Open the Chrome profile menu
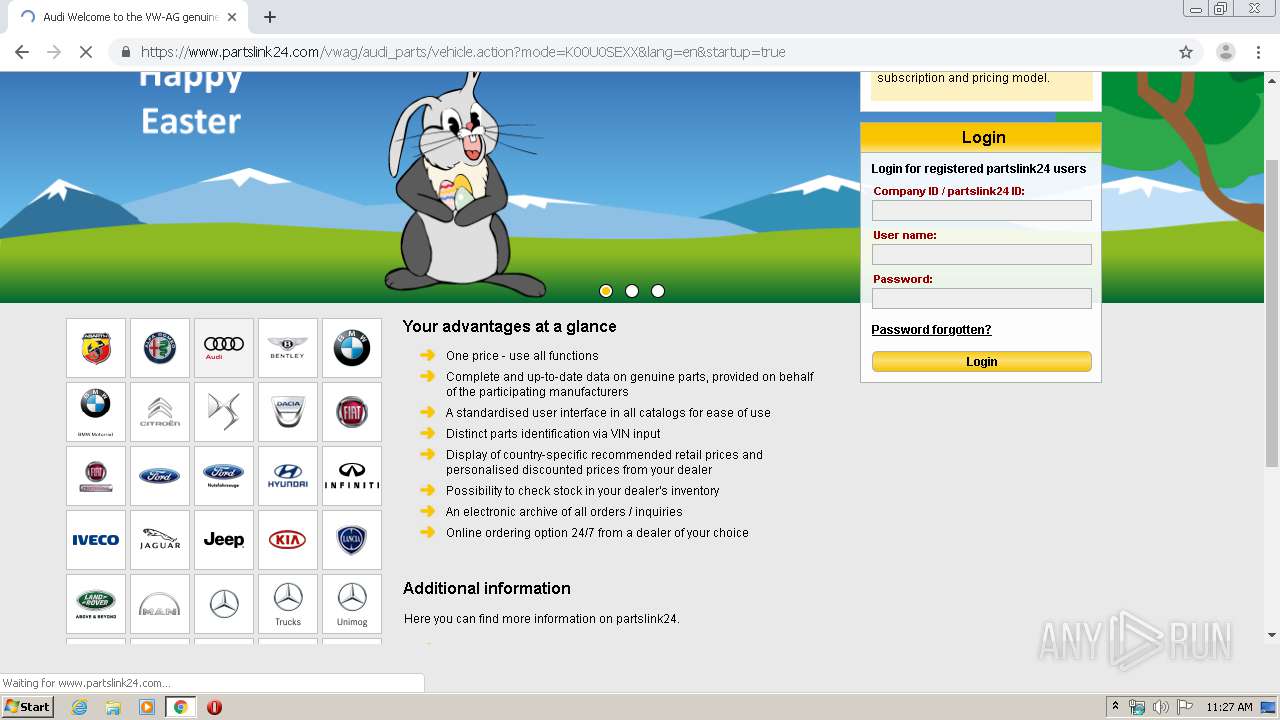Viewport: 1280px width, 720px height. (1225, 52)
